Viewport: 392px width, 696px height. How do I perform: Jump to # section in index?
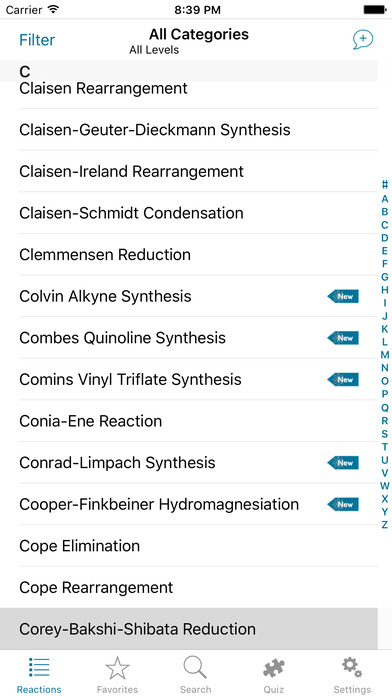(385, 185)
